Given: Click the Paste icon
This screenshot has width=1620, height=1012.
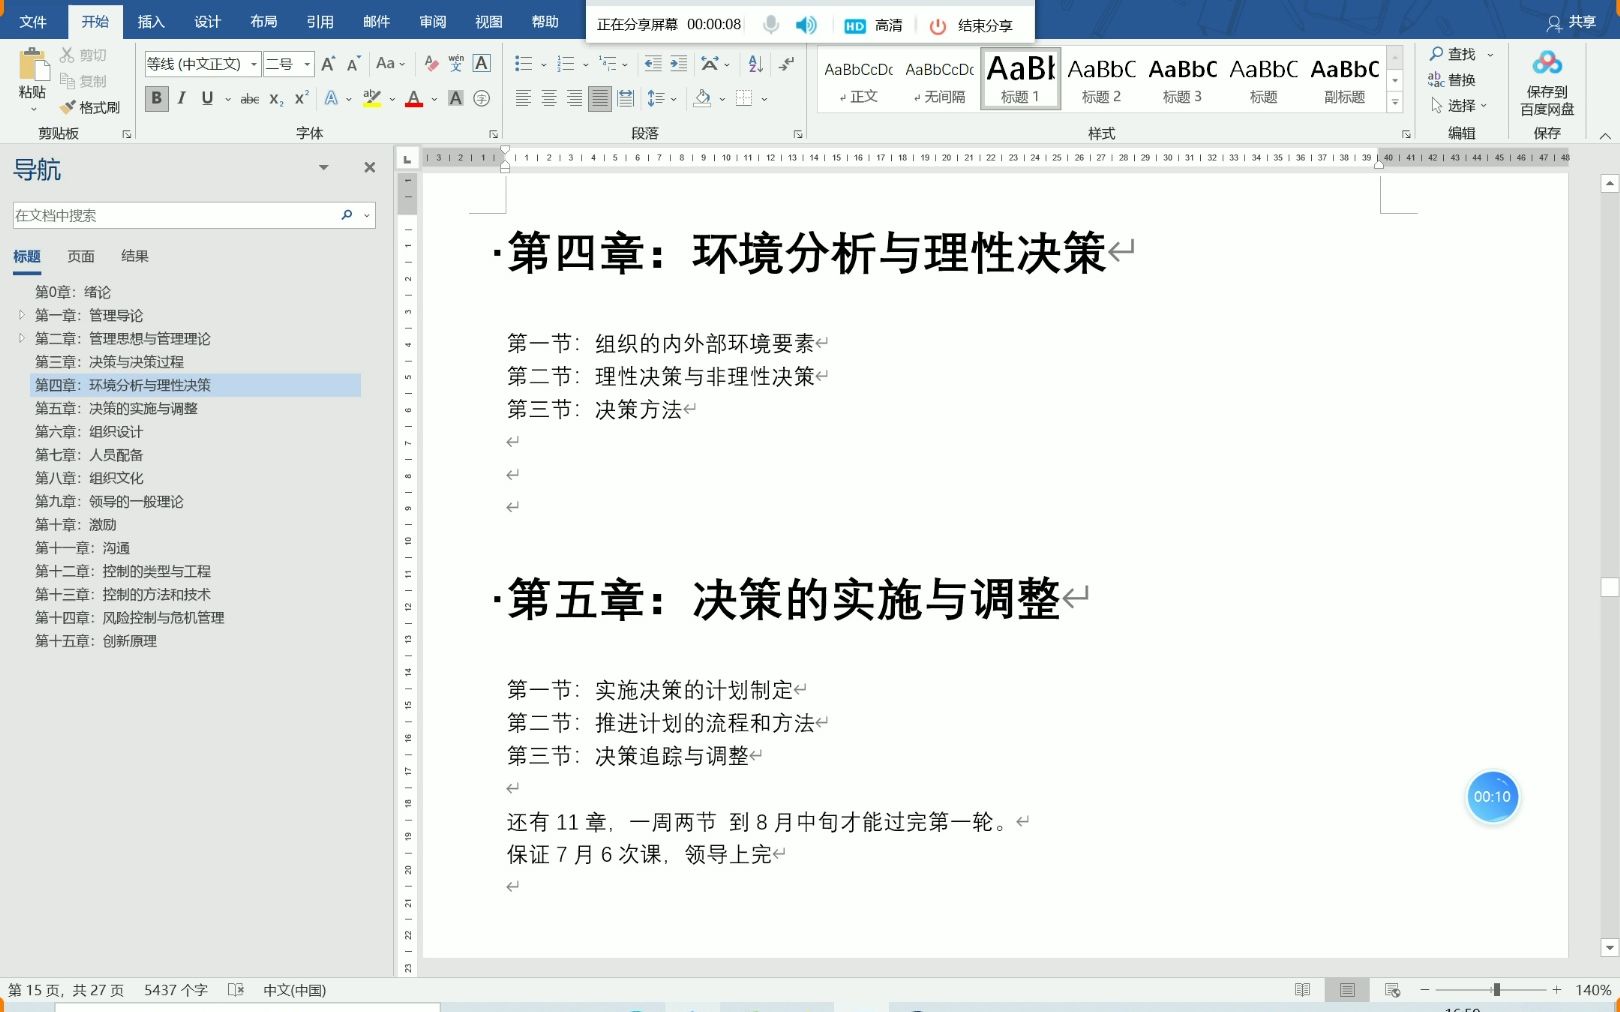Looking at the screenshot, I should click(x=32, y=65).
